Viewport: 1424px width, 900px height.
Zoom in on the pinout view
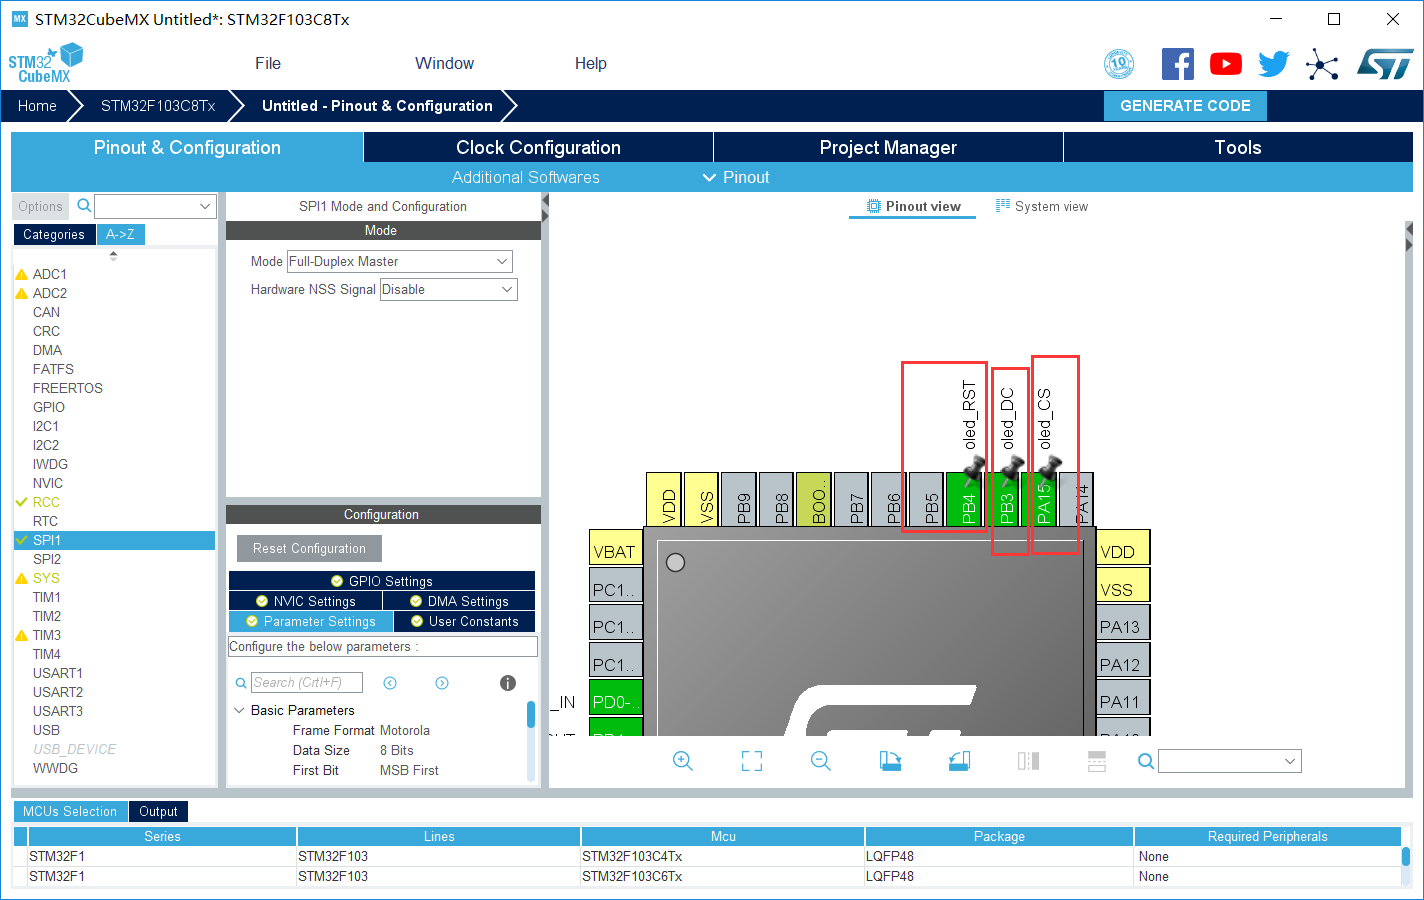[683, 761]
